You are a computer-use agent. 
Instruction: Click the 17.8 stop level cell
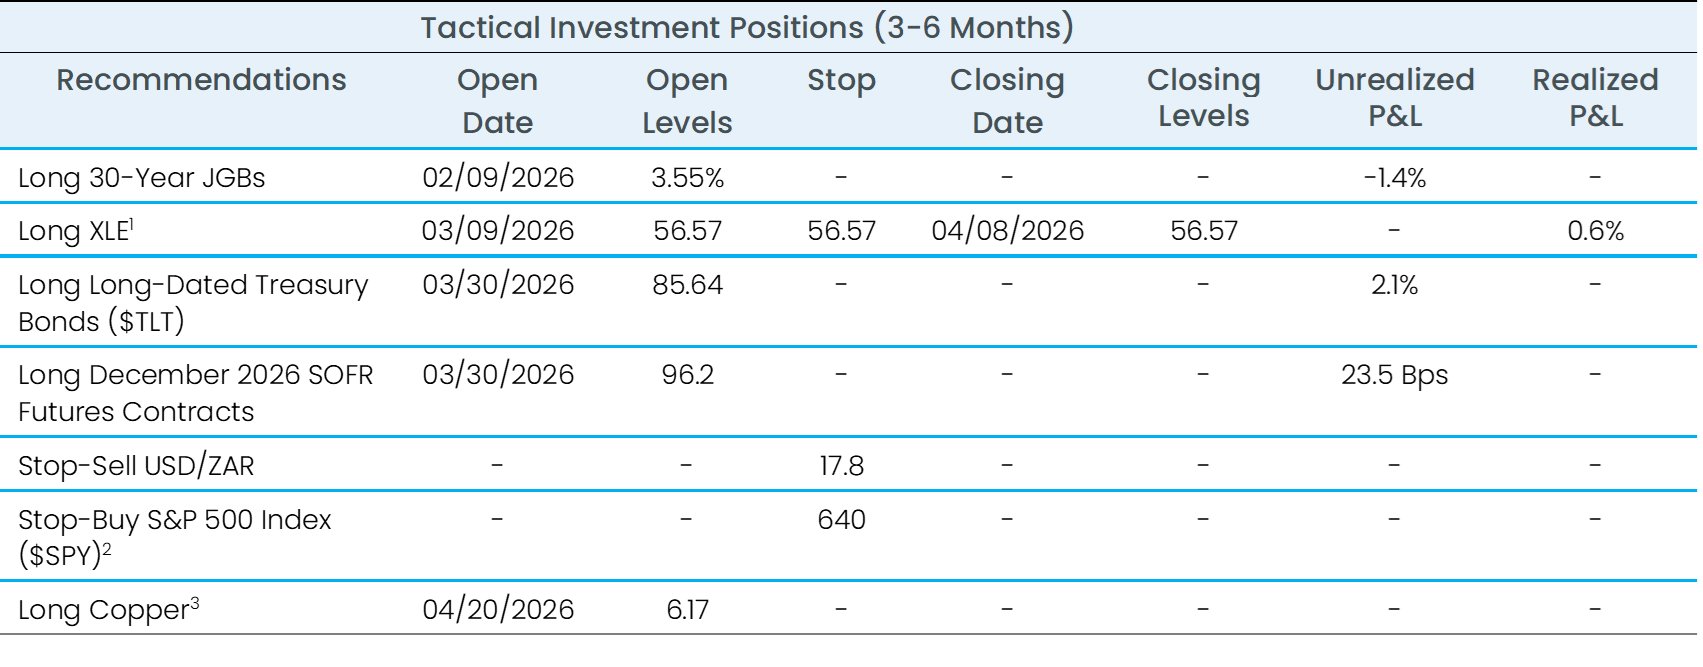[841, 466]
